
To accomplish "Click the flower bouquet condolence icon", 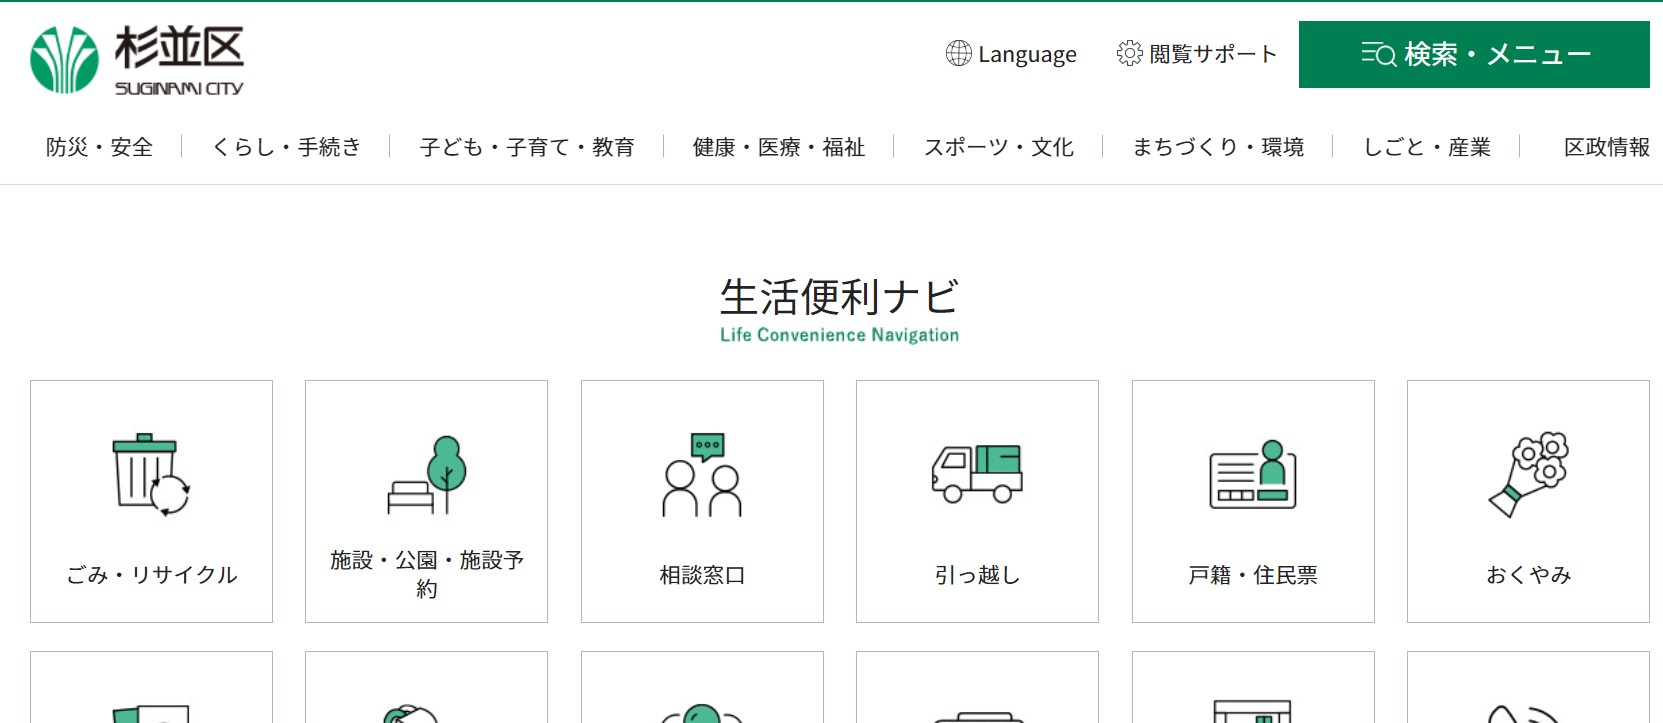I will pos(1528,475).
